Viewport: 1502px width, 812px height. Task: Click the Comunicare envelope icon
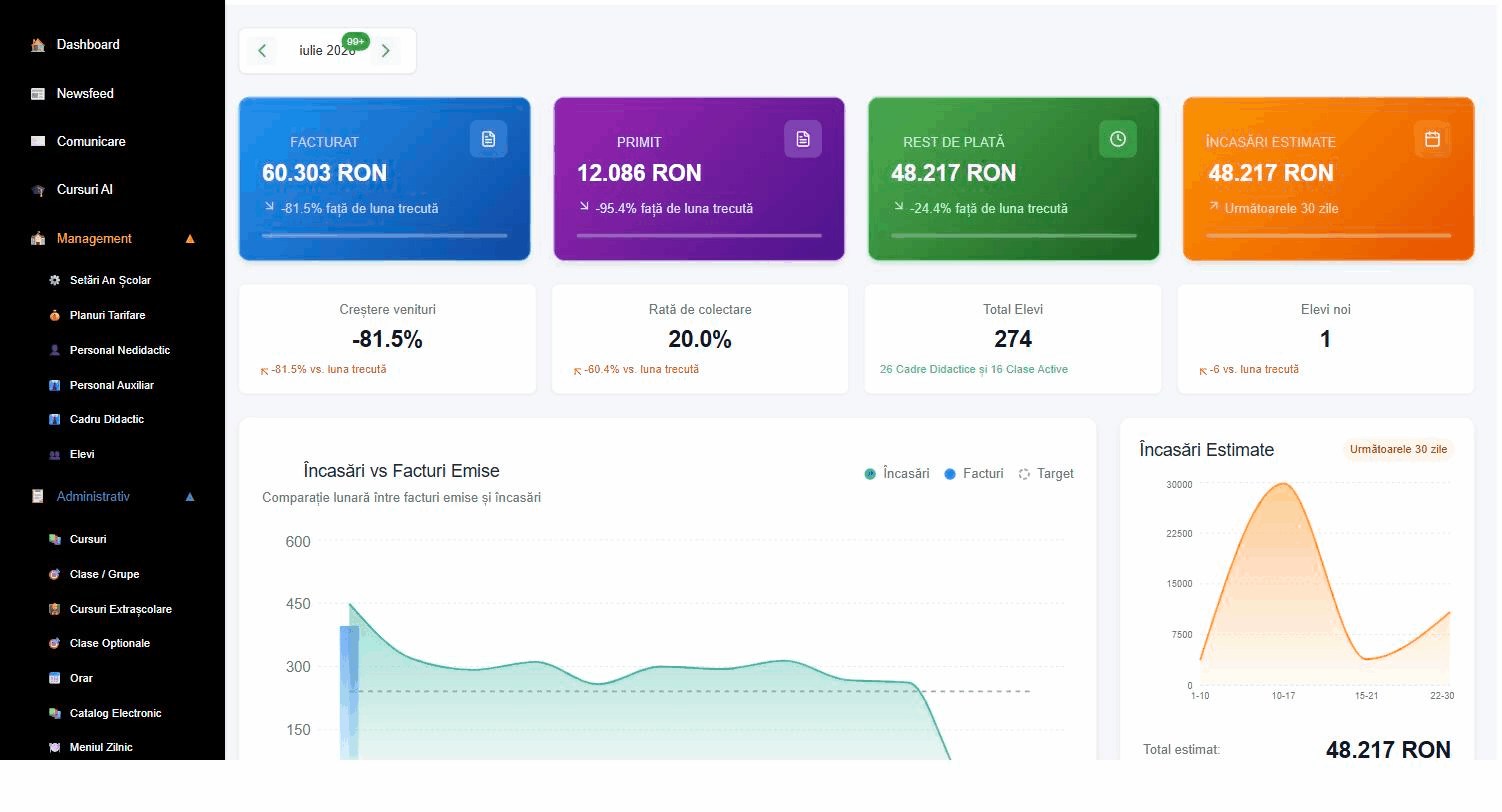coord(38,142)
